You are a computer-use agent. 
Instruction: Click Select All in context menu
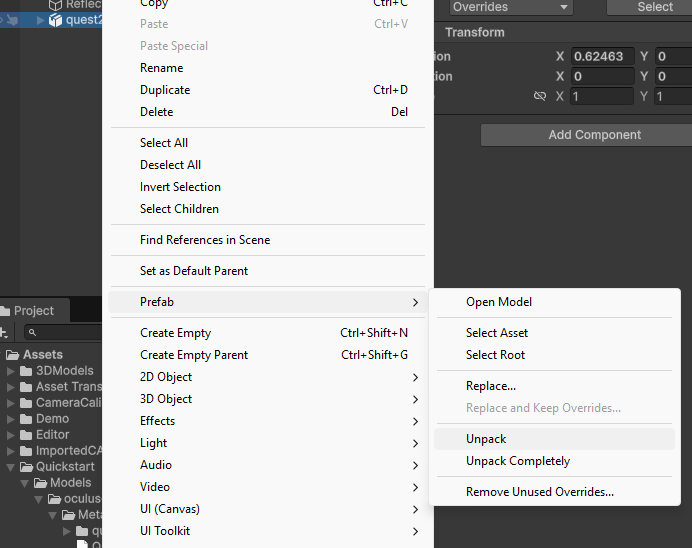click(x=268, y=143)
